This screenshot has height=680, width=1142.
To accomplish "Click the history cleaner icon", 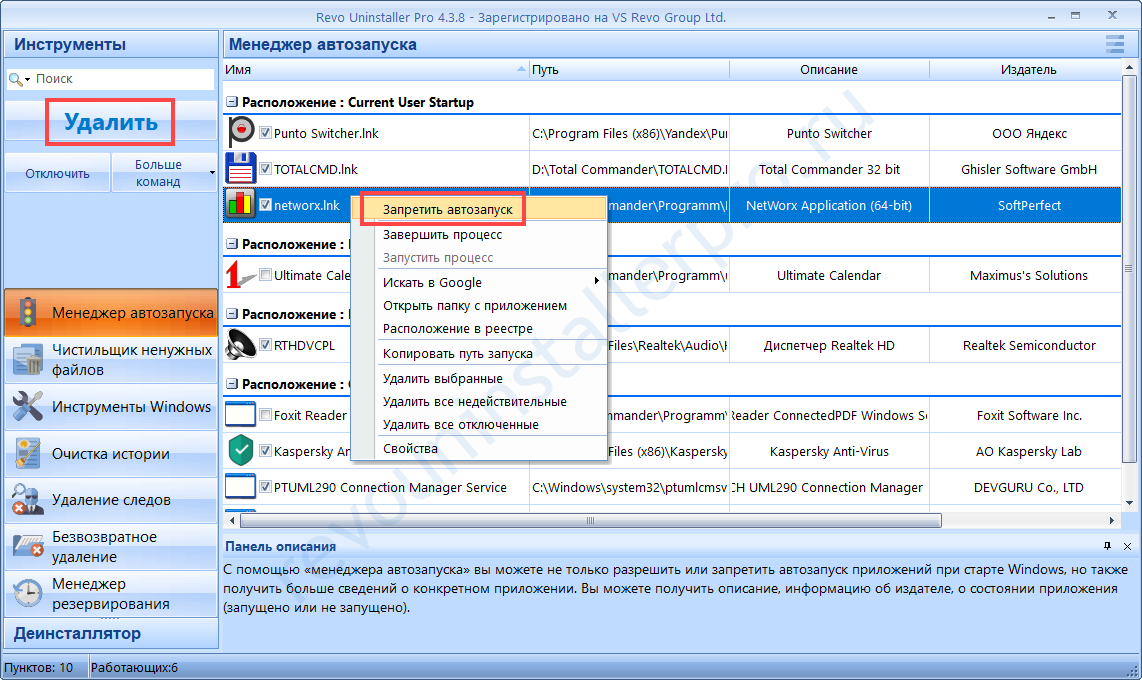I will pos(28,453).
